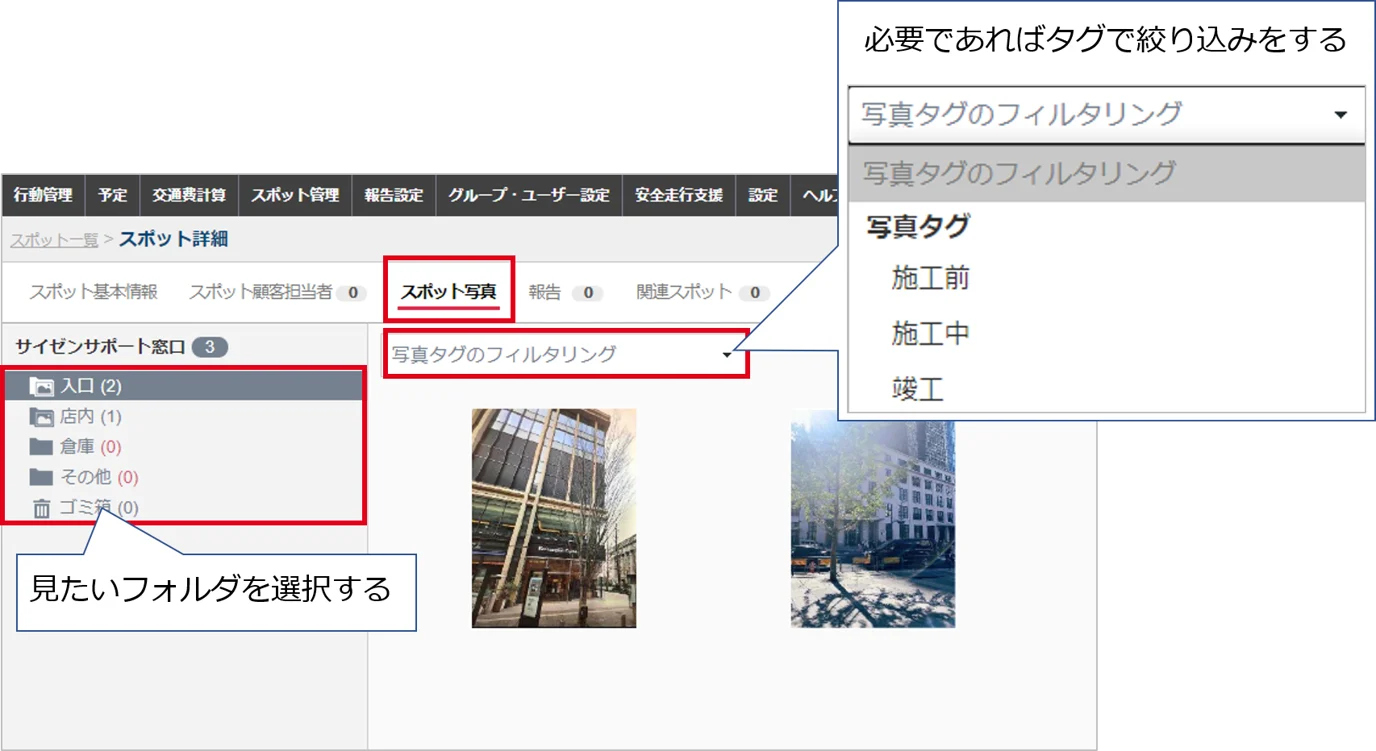
Task: Open the 予定 menu item
Action: click(x=112, y=196)
